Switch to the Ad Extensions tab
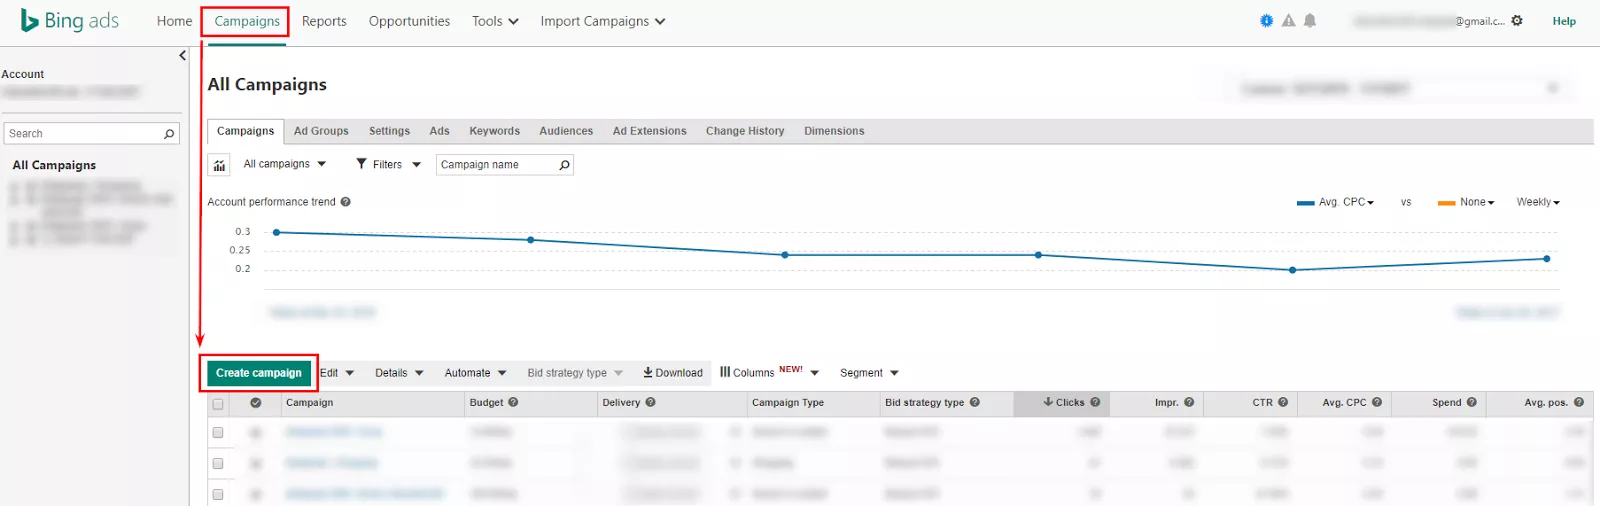This screenshot has width=1600, height=506. click(x=650, y=131)
